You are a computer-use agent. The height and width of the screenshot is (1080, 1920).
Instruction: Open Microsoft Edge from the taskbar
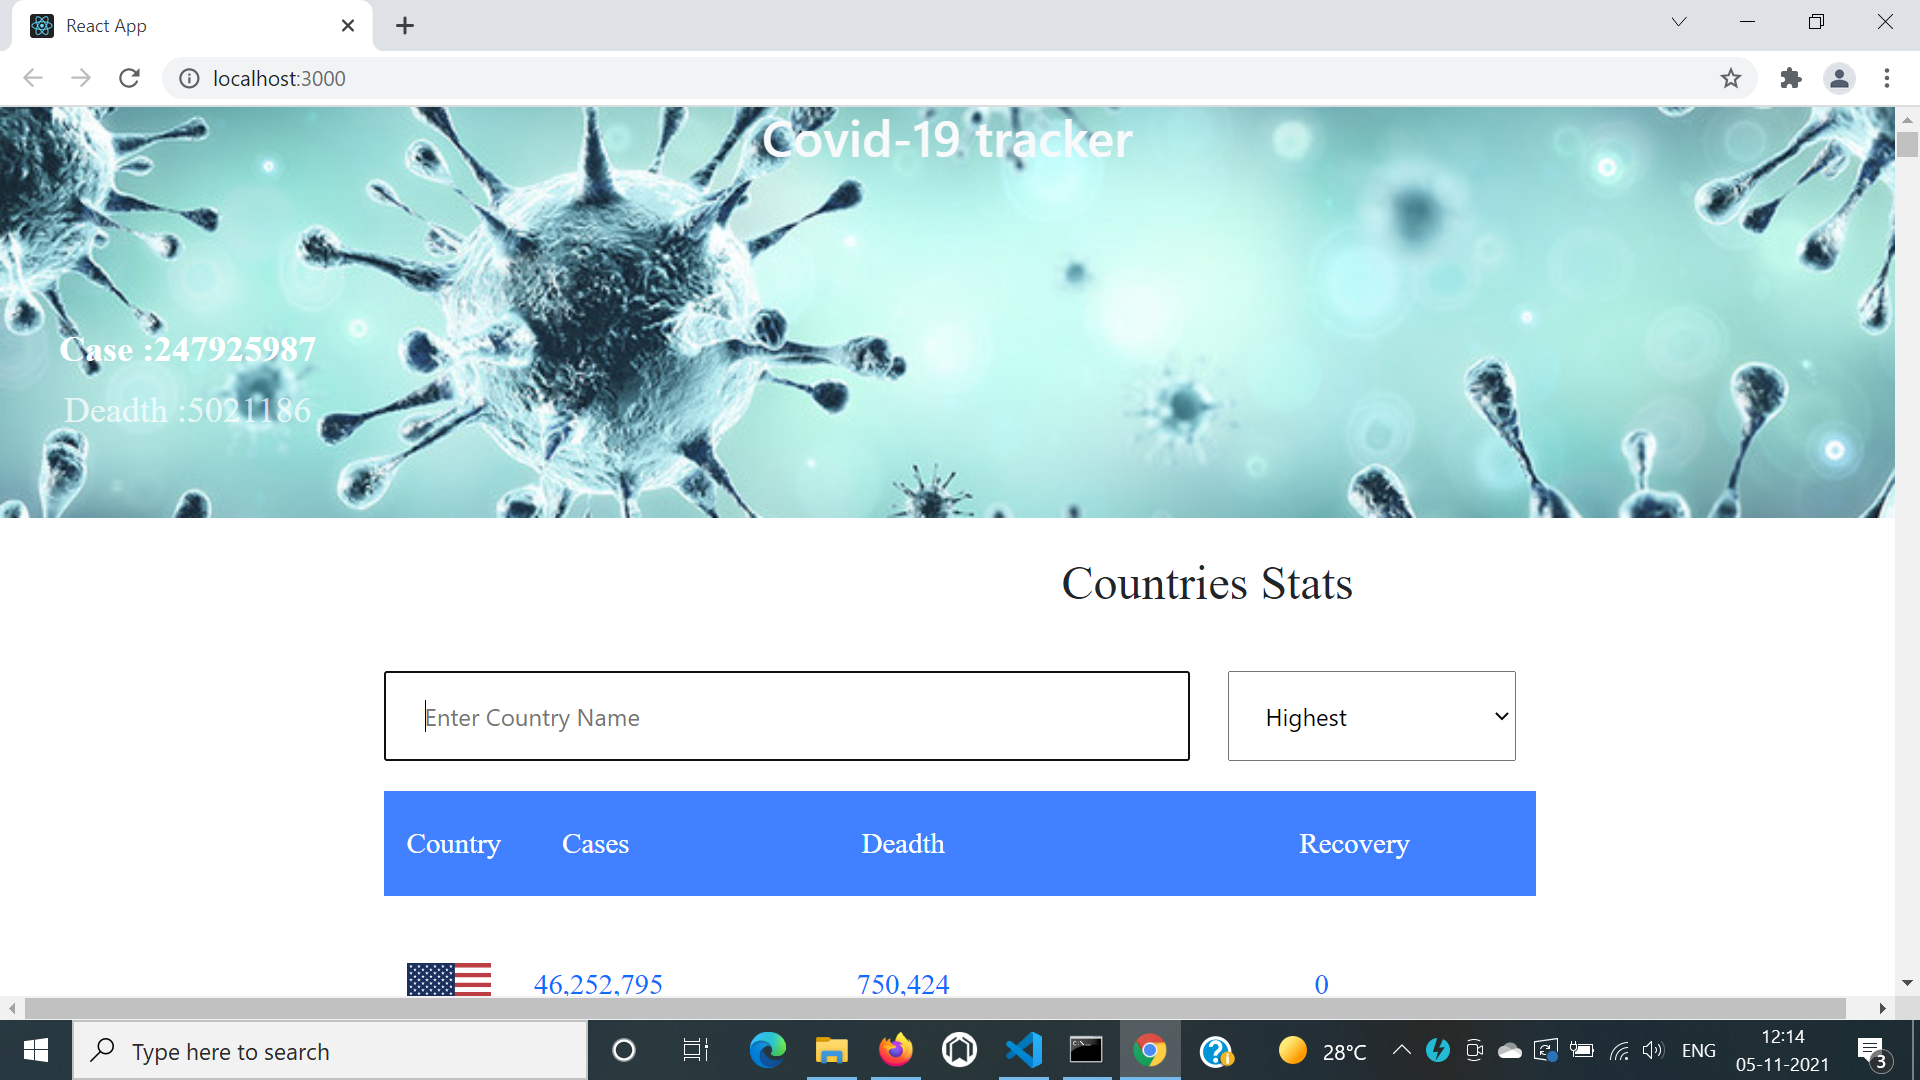point(767,1050)
